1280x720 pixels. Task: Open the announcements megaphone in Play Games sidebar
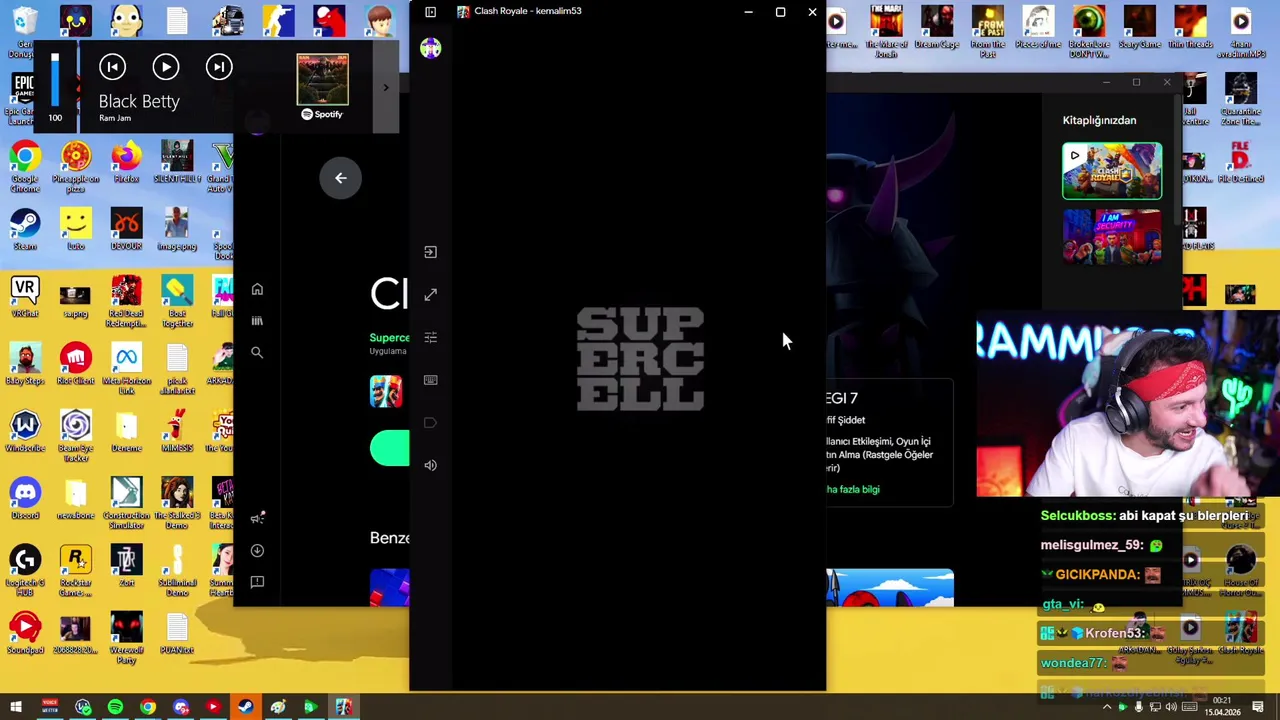coord(257,518)
